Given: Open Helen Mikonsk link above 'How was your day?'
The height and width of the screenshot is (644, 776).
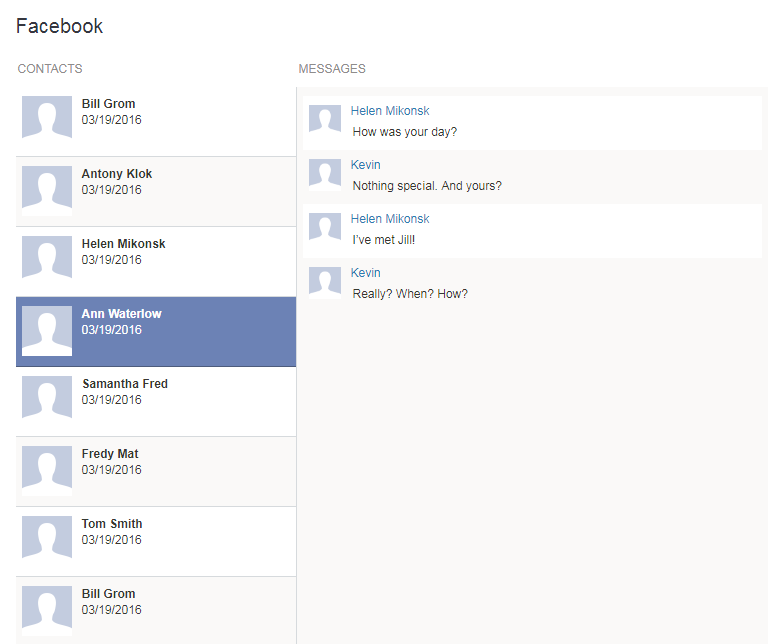Looking at the screenshot, I should 390,111.
